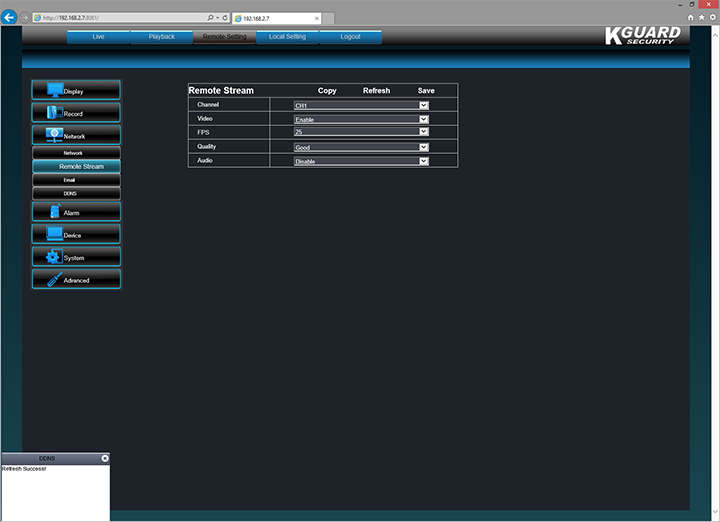Click the Save button

click(x=426, y=91)
